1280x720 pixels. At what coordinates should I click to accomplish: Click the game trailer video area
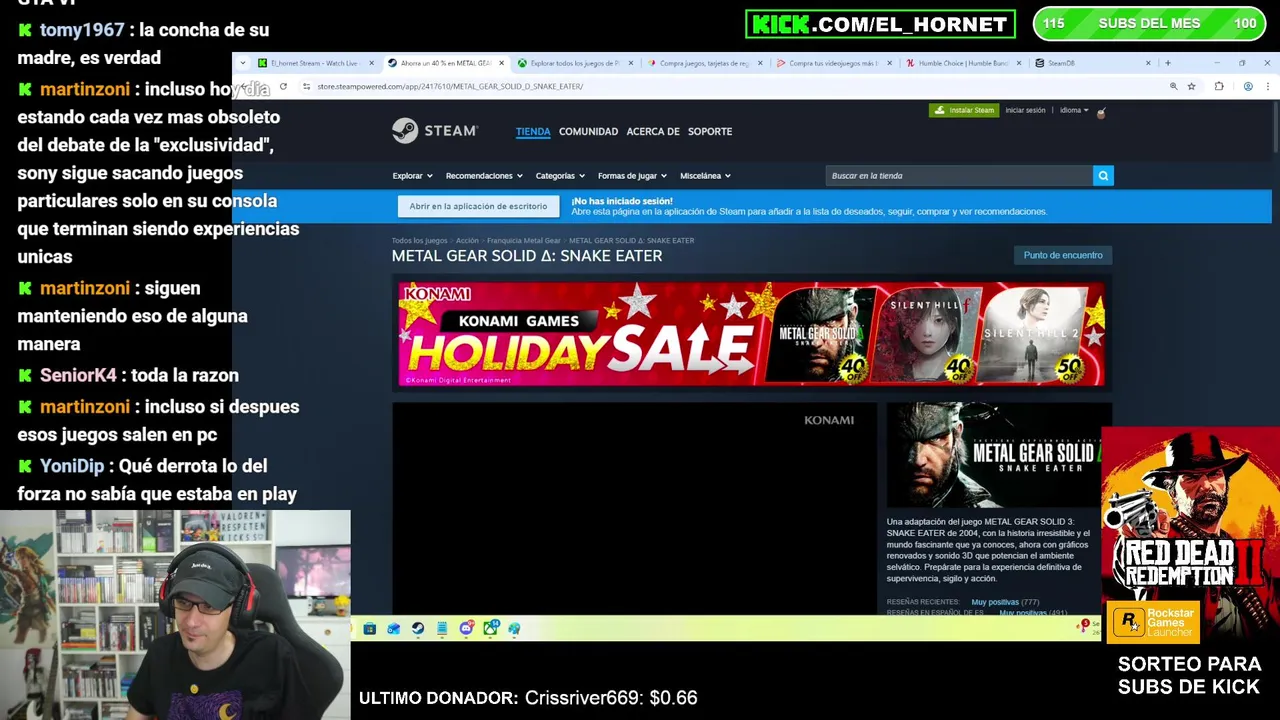click(x=634, y=508)
